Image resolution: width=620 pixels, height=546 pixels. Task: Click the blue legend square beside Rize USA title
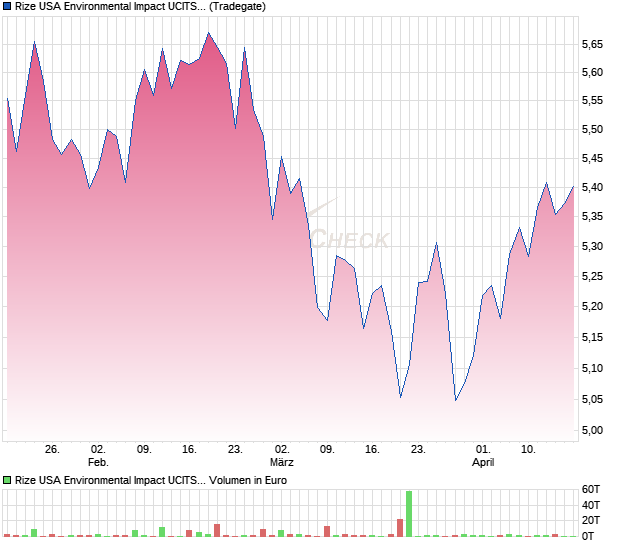point(7,7)
